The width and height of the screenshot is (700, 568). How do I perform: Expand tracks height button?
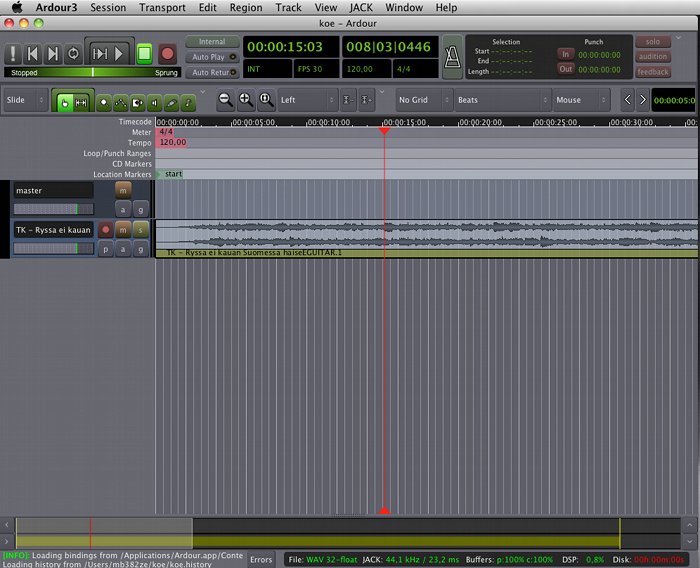(367, 100)
